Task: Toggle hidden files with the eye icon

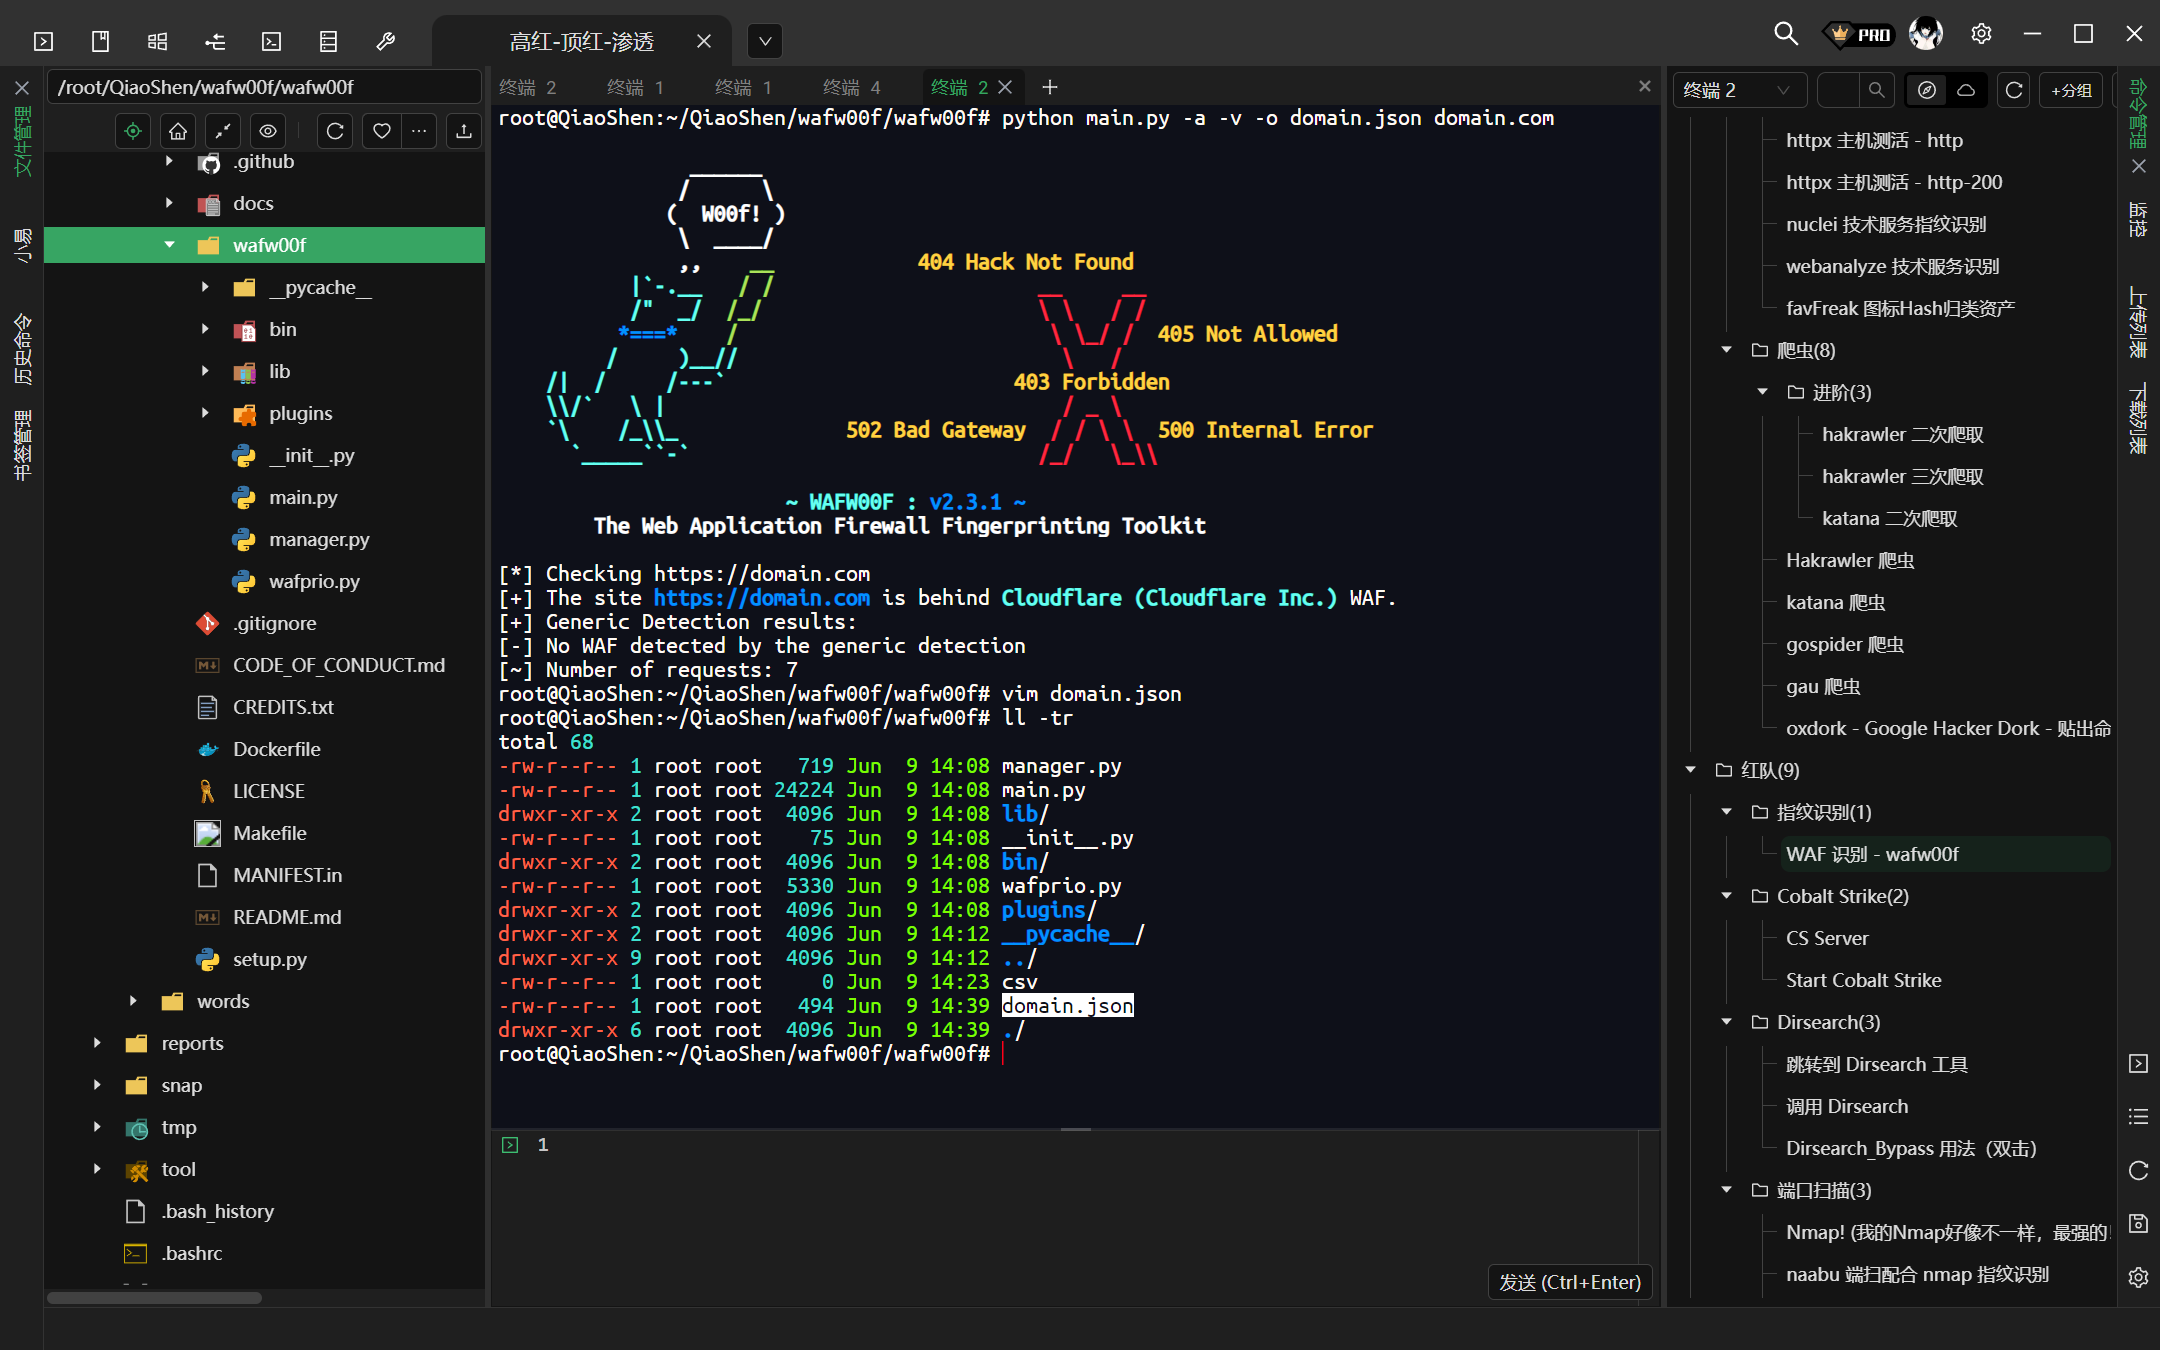Action: click(268, 131)
